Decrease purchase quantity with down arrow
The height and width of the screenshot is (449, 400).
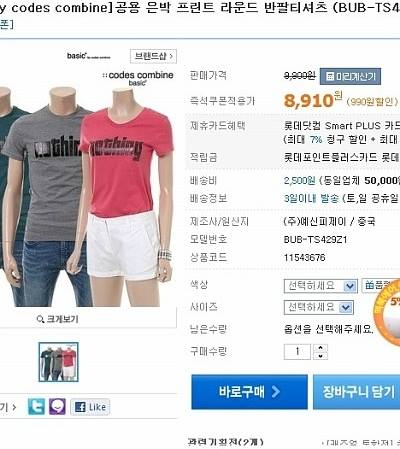(321, 356)
